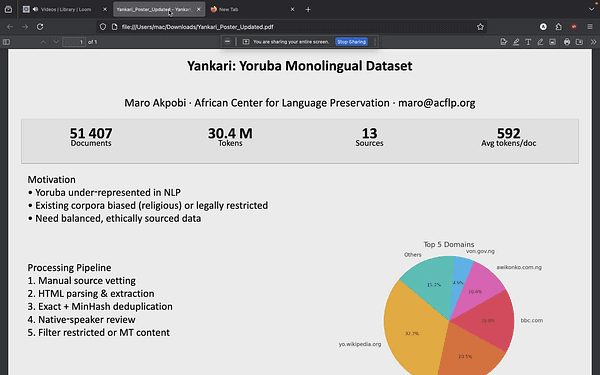The height and width of the screenshot is (375, 600).
Task: Open the Firefox application menu
Action: click(590, 27)
